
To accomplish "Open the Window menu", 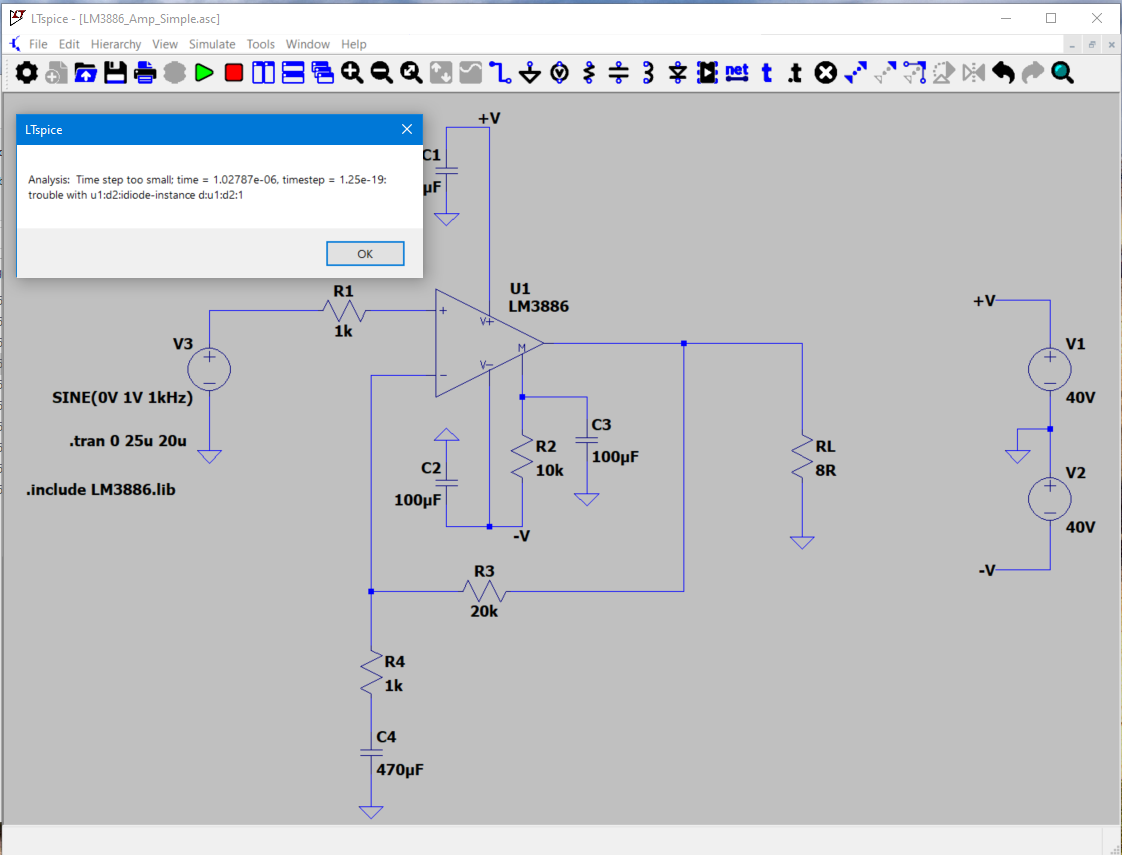I will (308, 44).
